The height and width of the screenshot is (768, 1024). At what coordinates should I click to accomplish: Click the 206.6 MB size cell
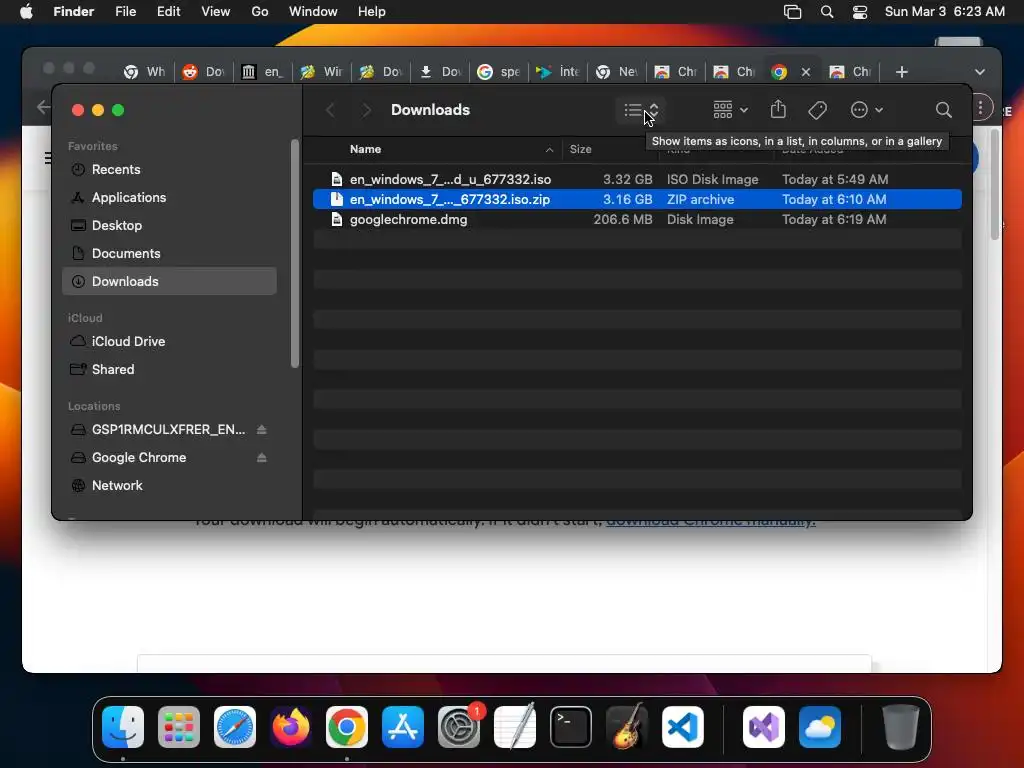tap(622, 220)
